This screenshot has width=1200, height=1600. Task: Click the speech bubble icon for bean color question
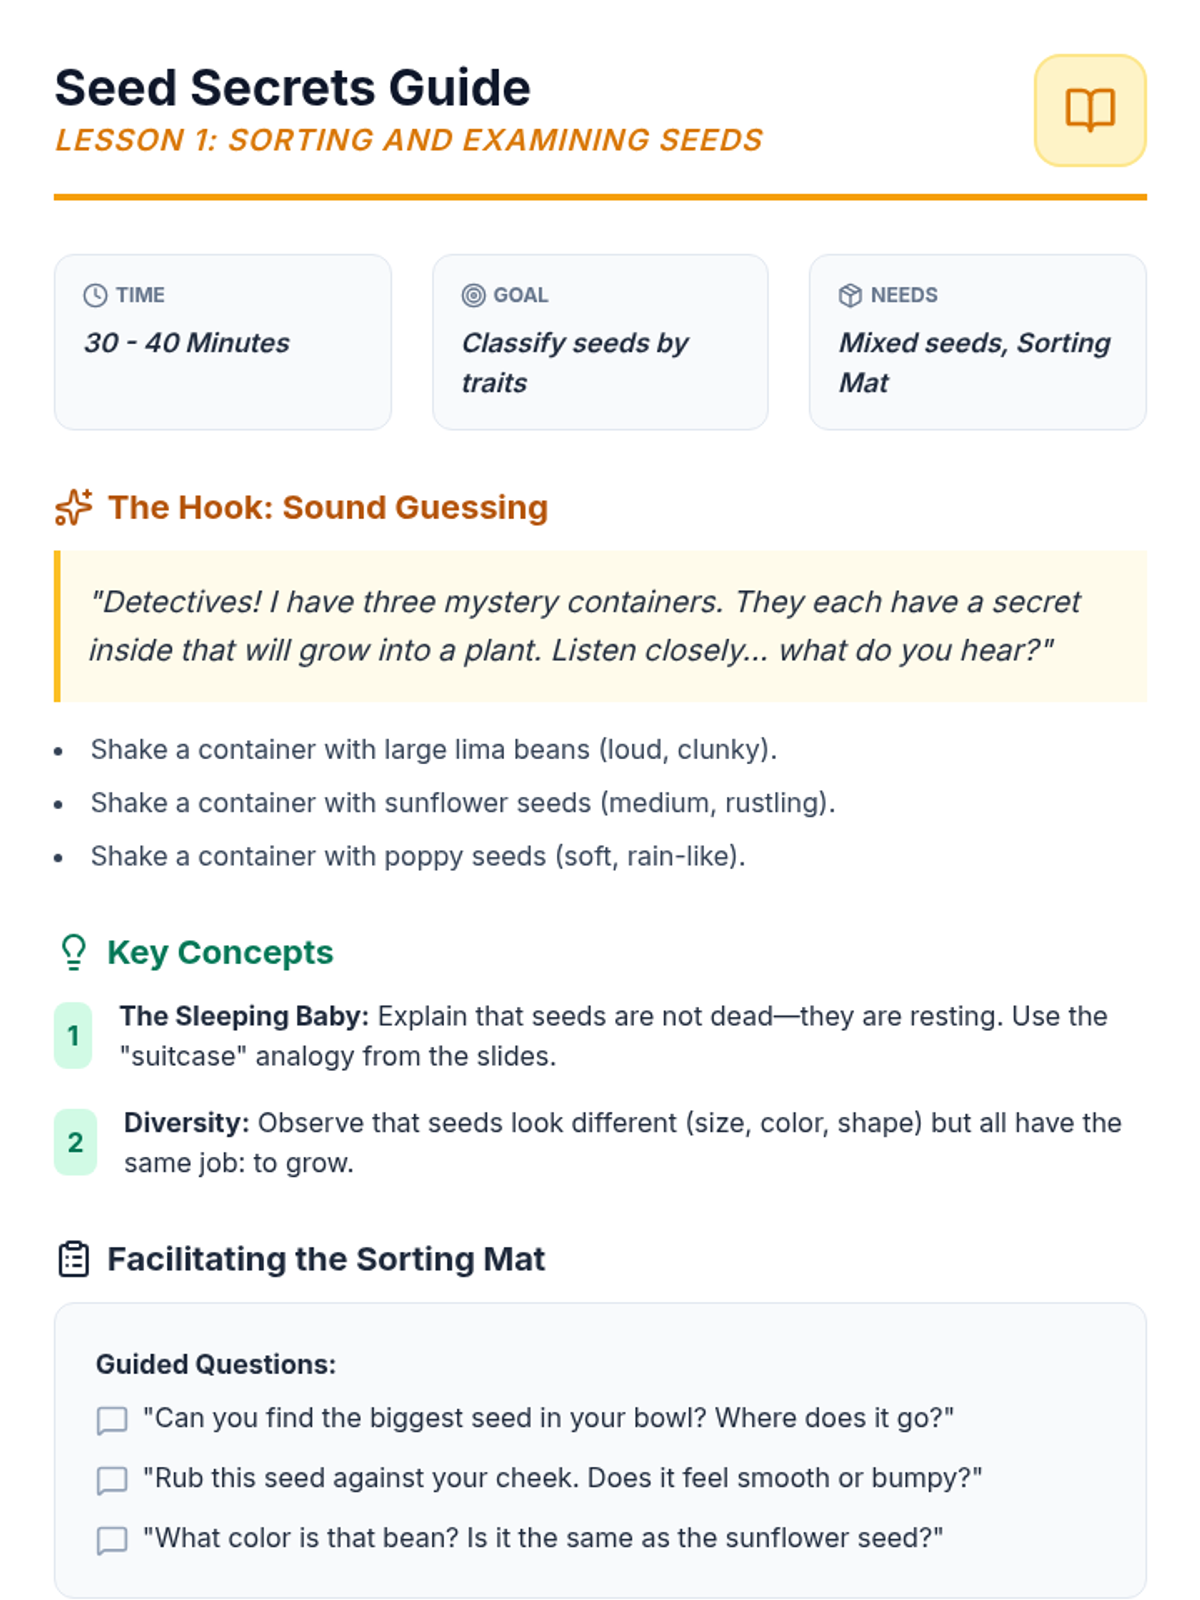(112, 1540)
